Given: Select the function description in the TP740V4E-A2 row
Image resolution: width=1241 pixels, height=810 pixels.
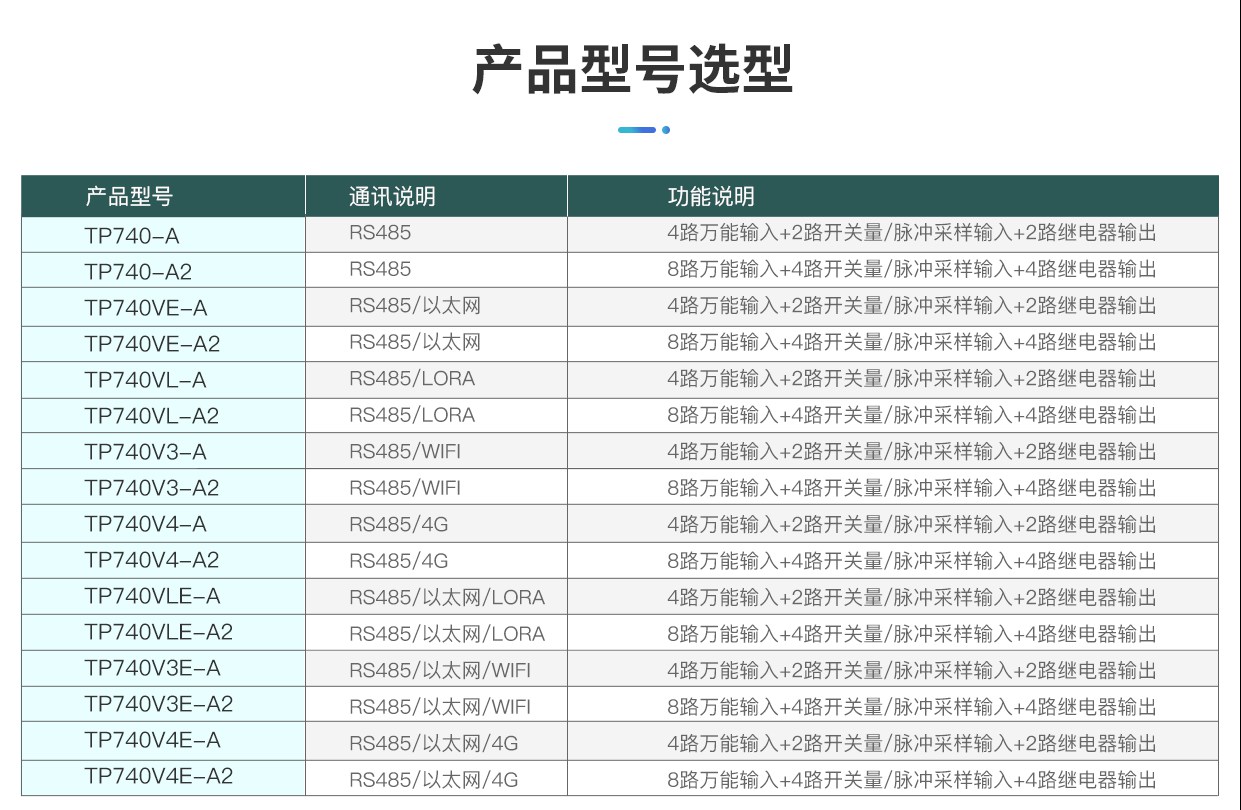Looking at the screenshot, I should tap(912, 779).
